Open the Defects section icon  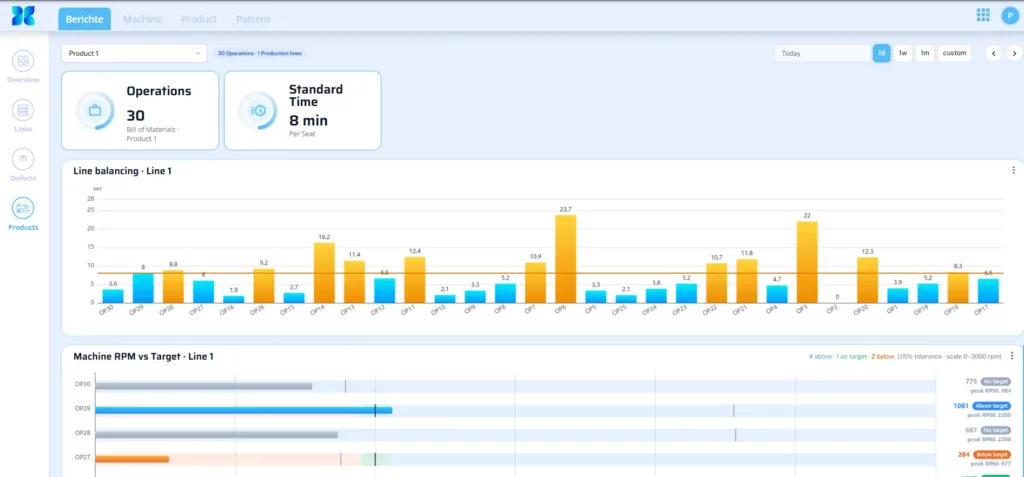click(24, 159)
